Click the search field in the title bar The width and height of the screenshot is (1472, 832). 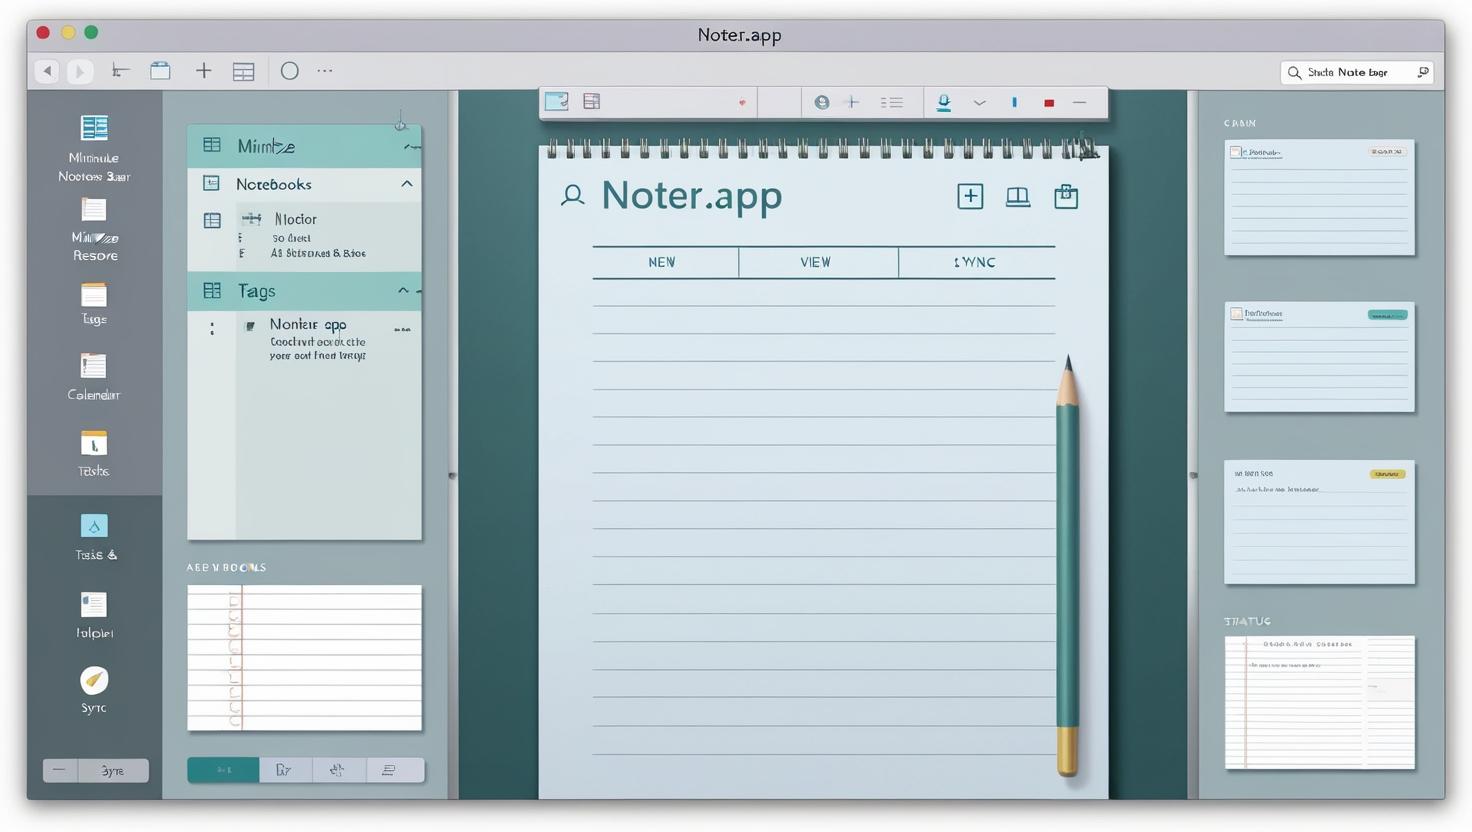point(1355,71)
